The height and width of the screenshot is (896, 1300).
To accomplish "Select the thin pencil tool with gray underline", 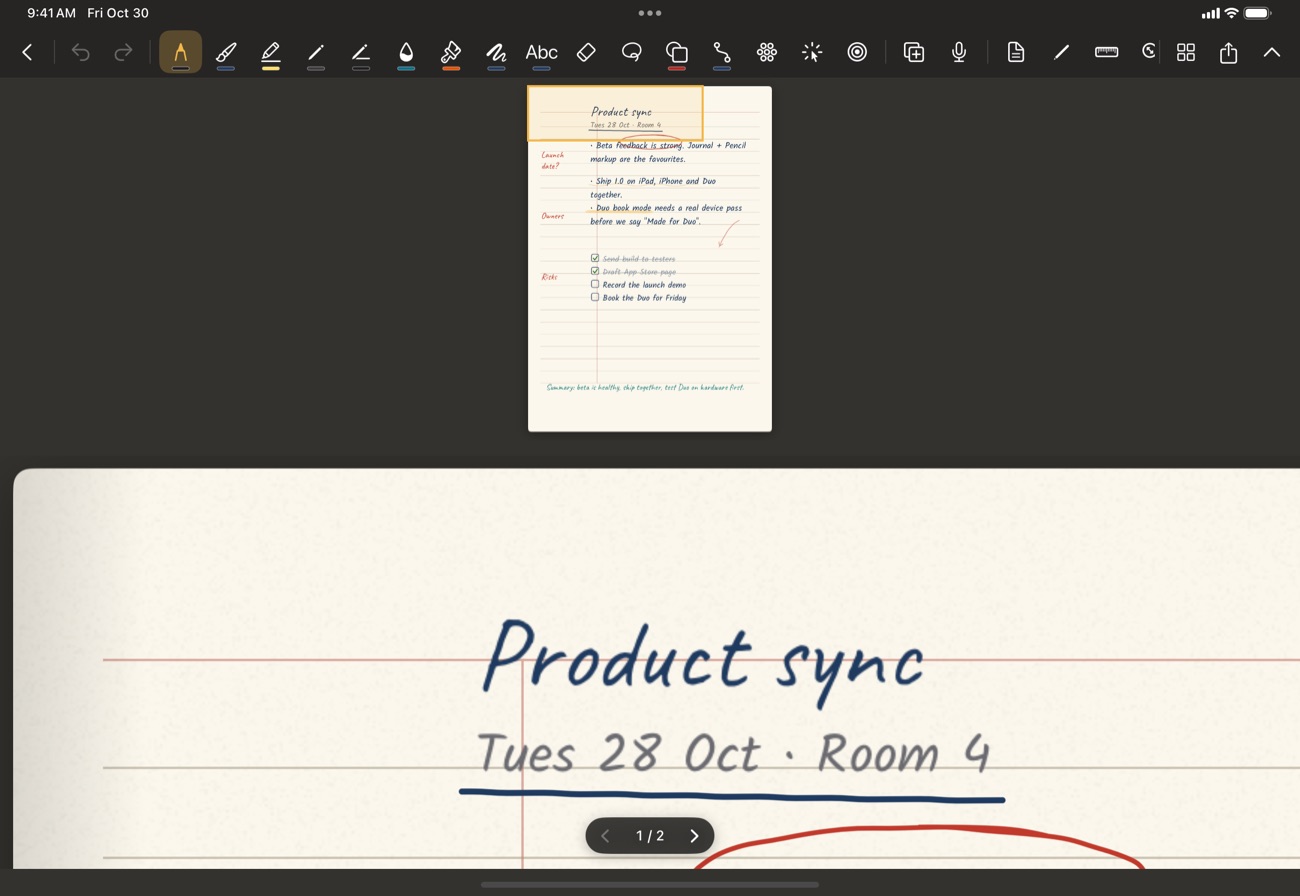I will pos(316,53).
